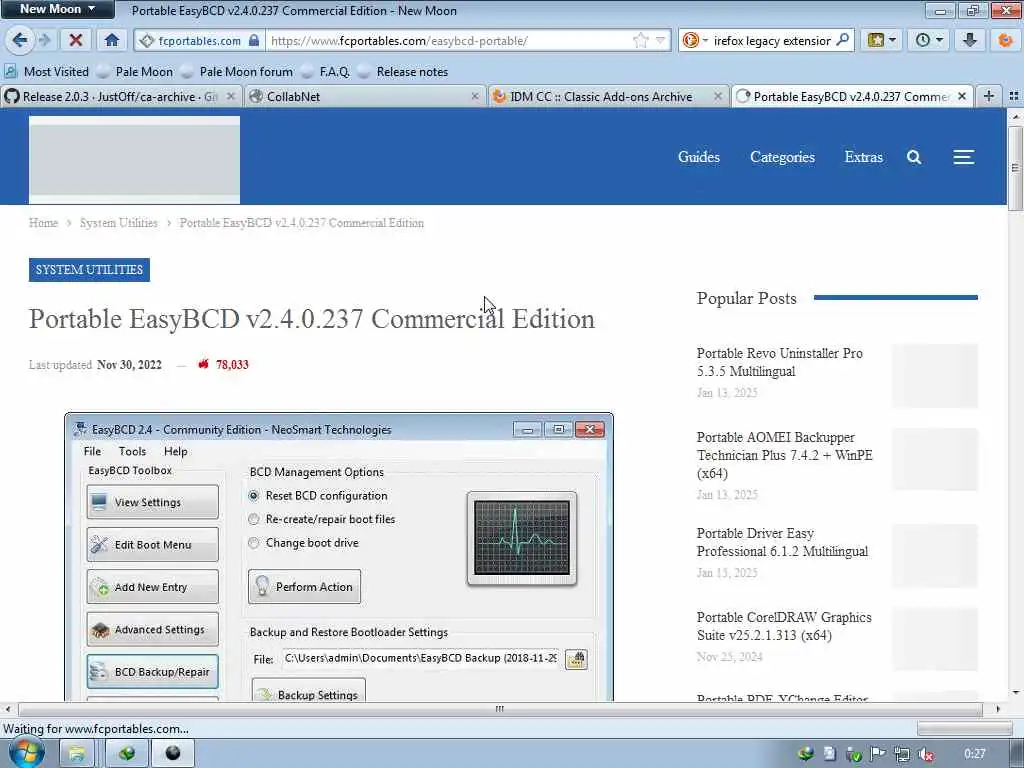Close the CollabNet tab
The height and width of the screenshot is (768, 1024).
475,97
